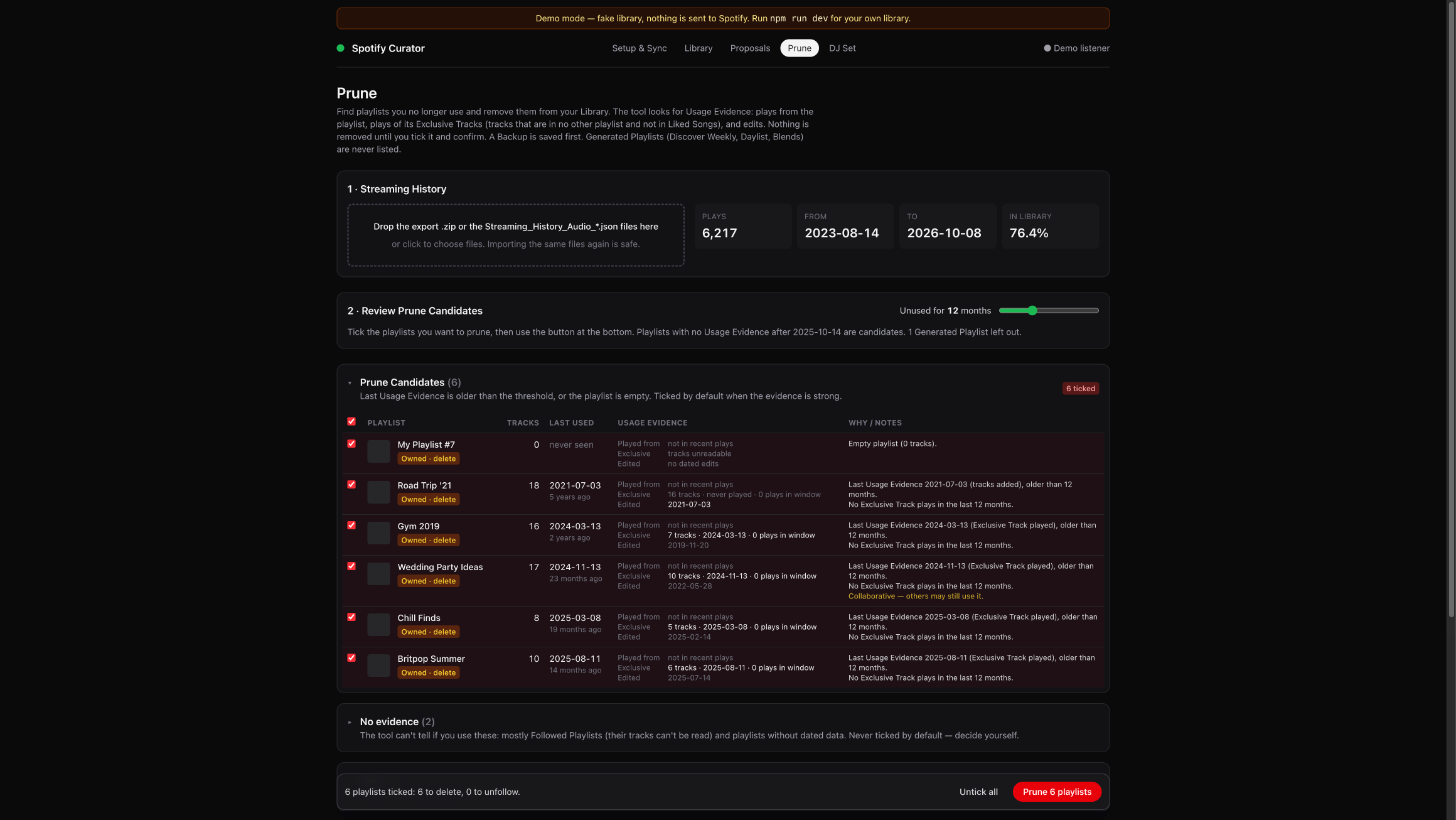Click the Chill Finds cover thumbnail
Screen dimensions: 1456x820
point(378,625)
